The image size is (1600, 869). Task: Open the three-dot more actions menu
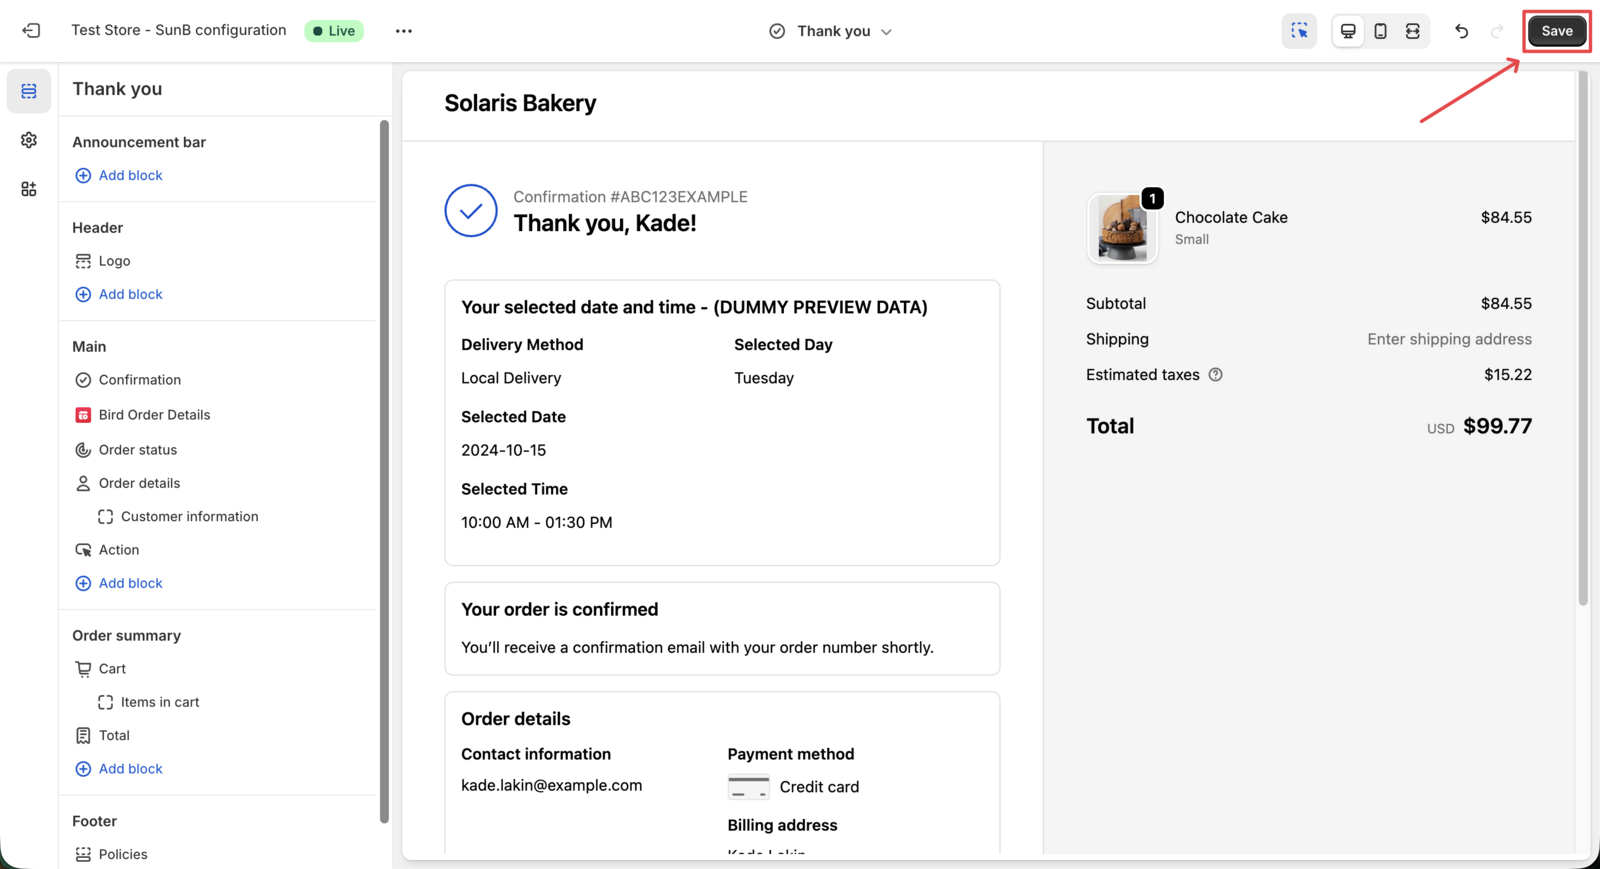coord(403,31)
